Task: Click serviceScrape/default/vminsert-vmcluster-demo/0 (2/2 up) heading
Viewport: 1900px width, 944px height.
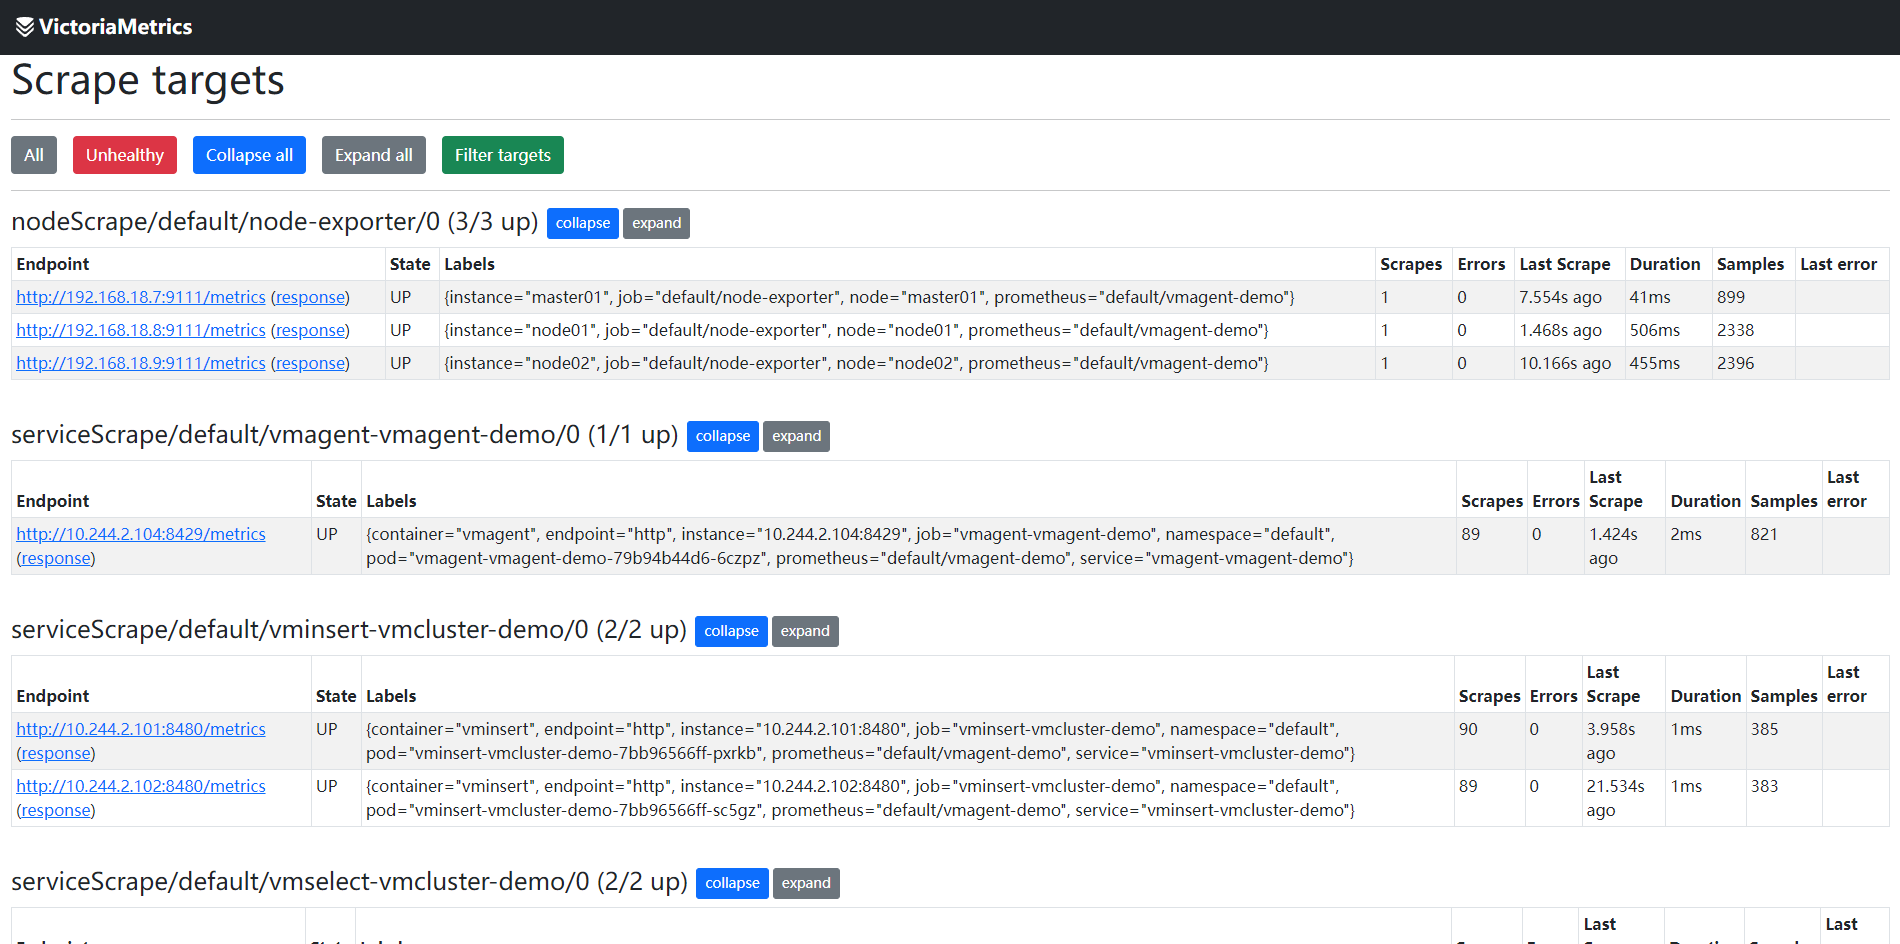Action: point(349,630)
